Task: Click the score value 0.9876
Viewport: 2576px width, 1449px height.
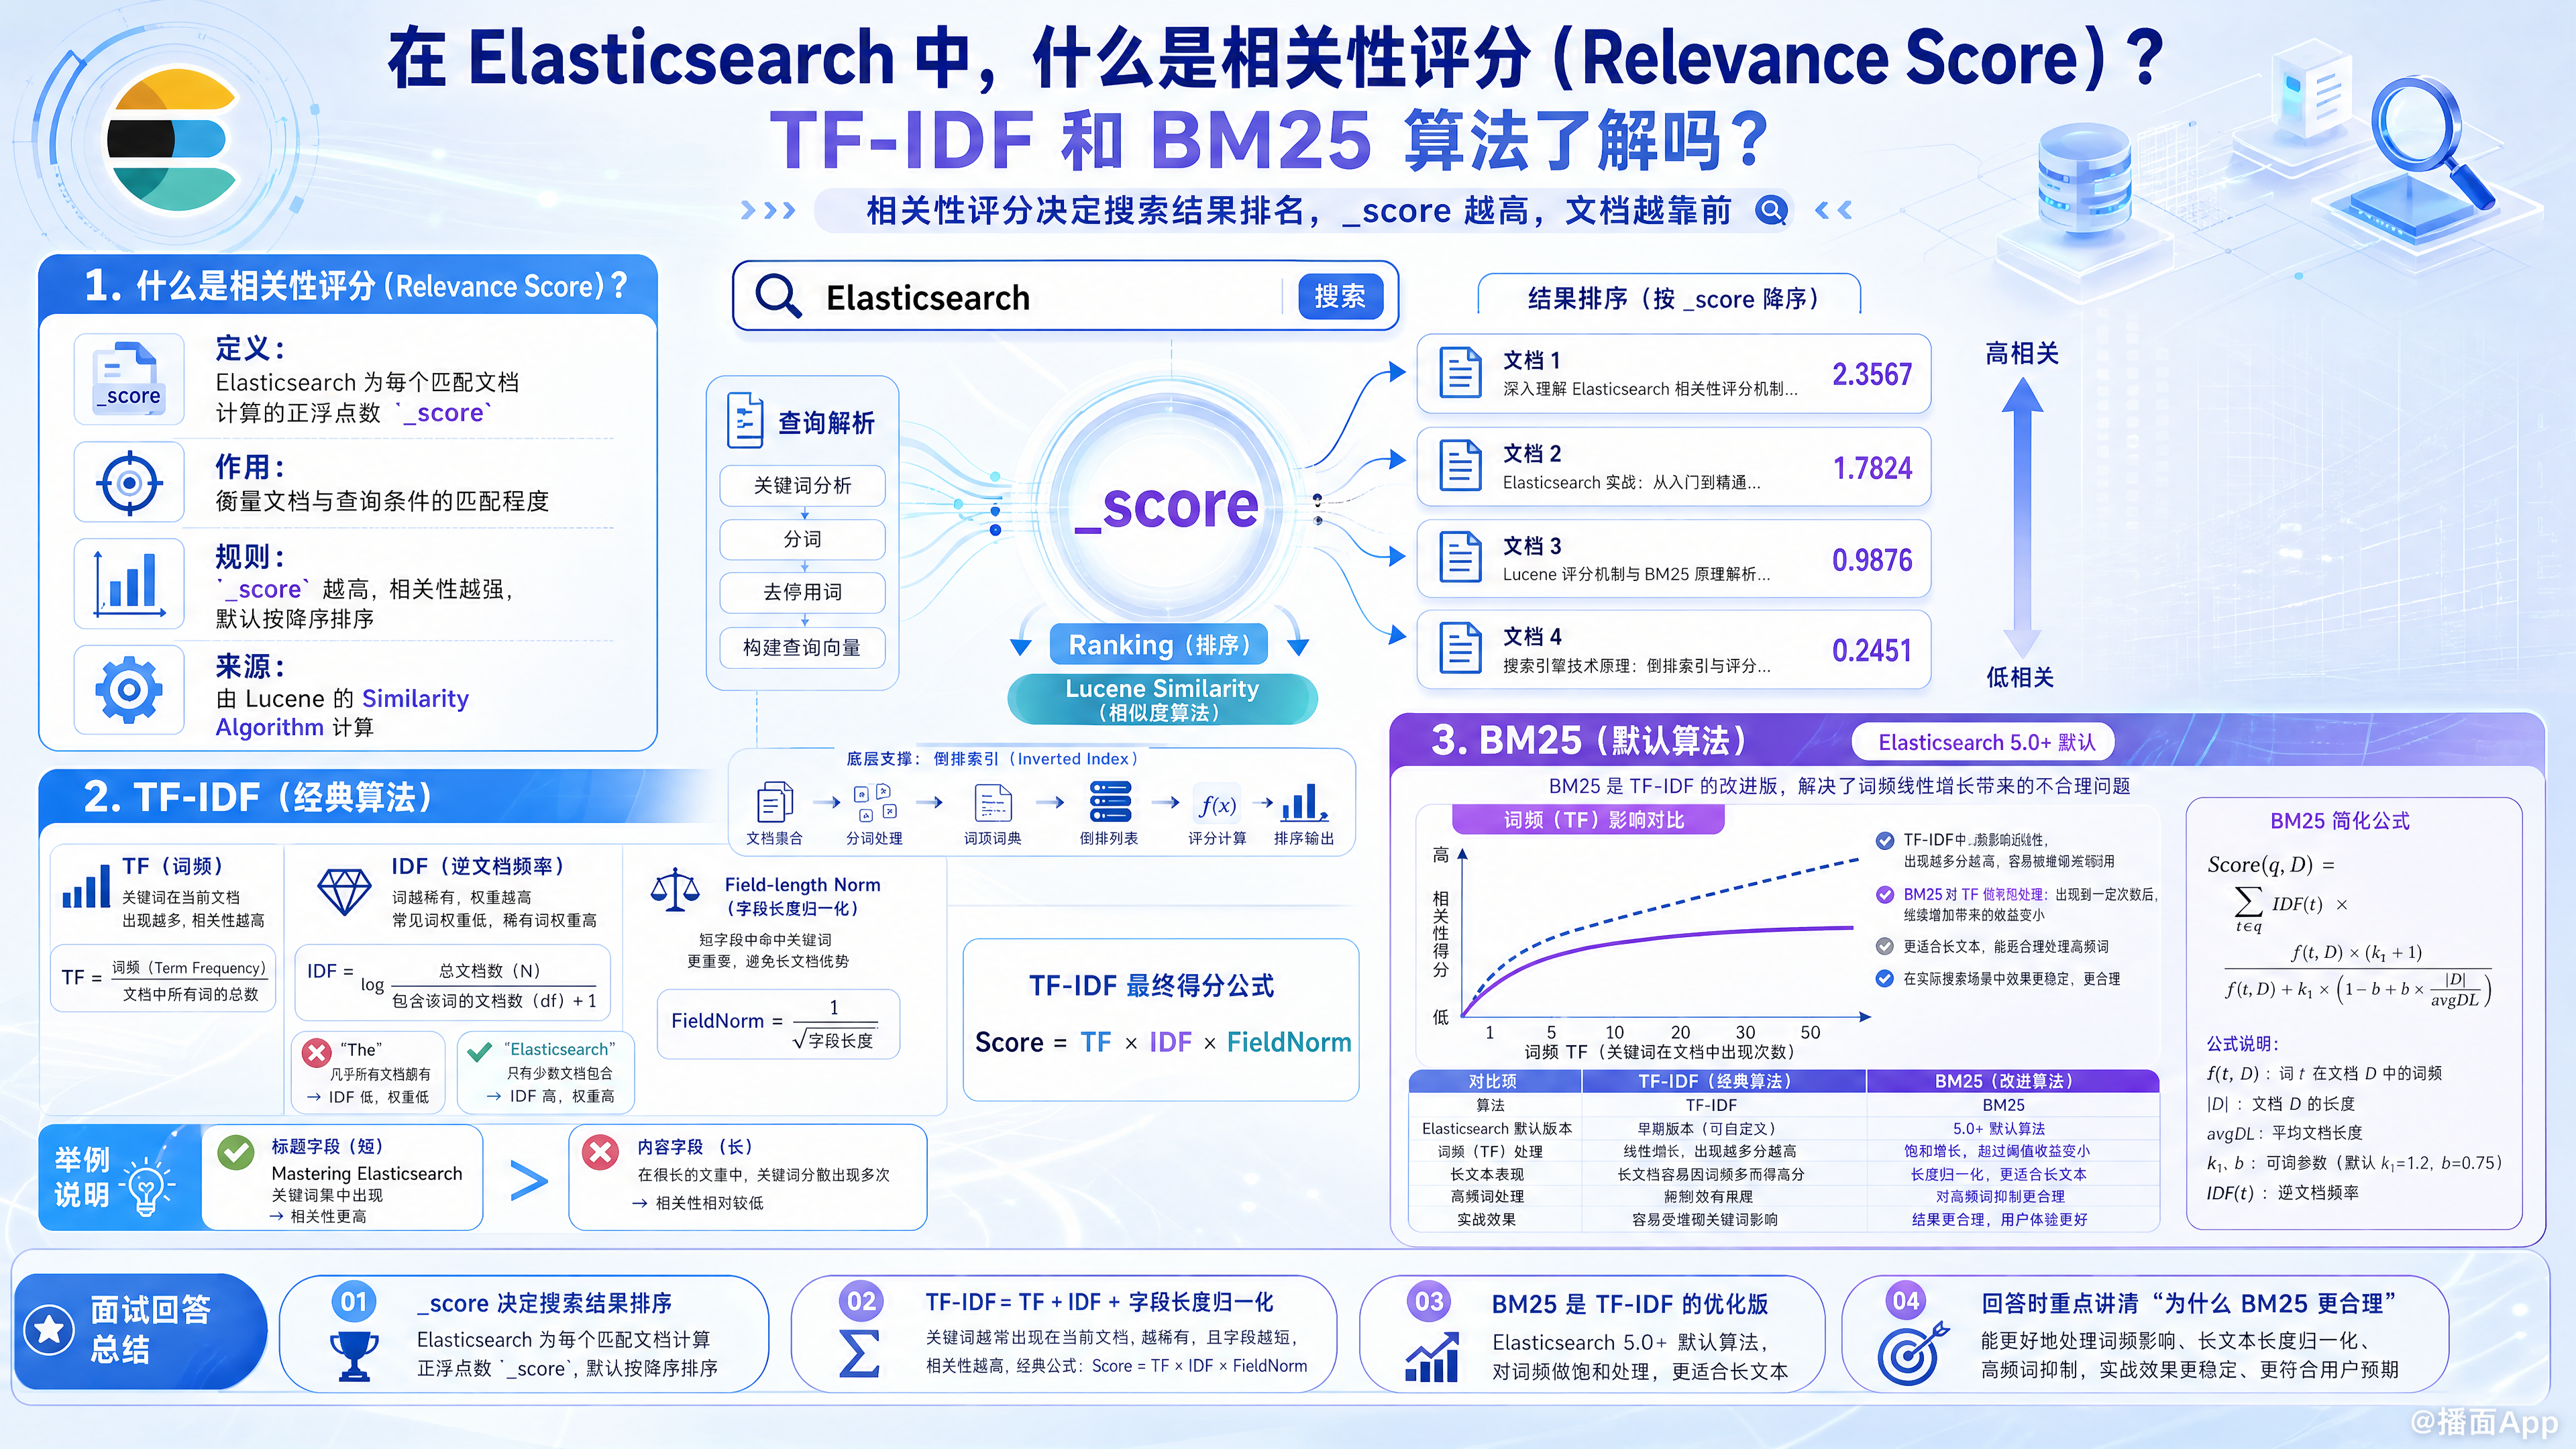Action: tap(1872, 560)
